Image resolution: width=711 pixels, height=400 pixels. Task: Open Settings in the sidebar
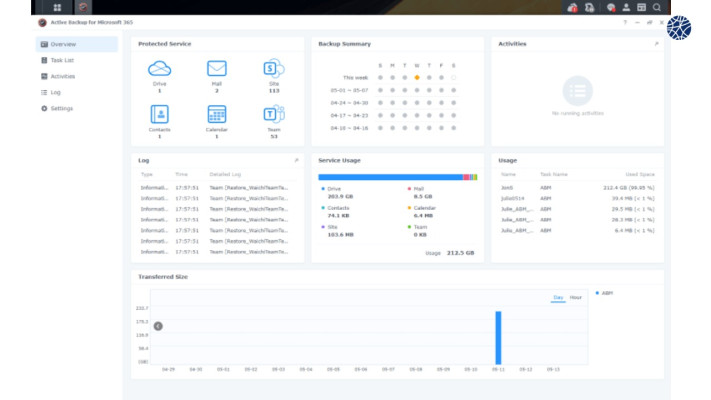(x=77, y=108)
